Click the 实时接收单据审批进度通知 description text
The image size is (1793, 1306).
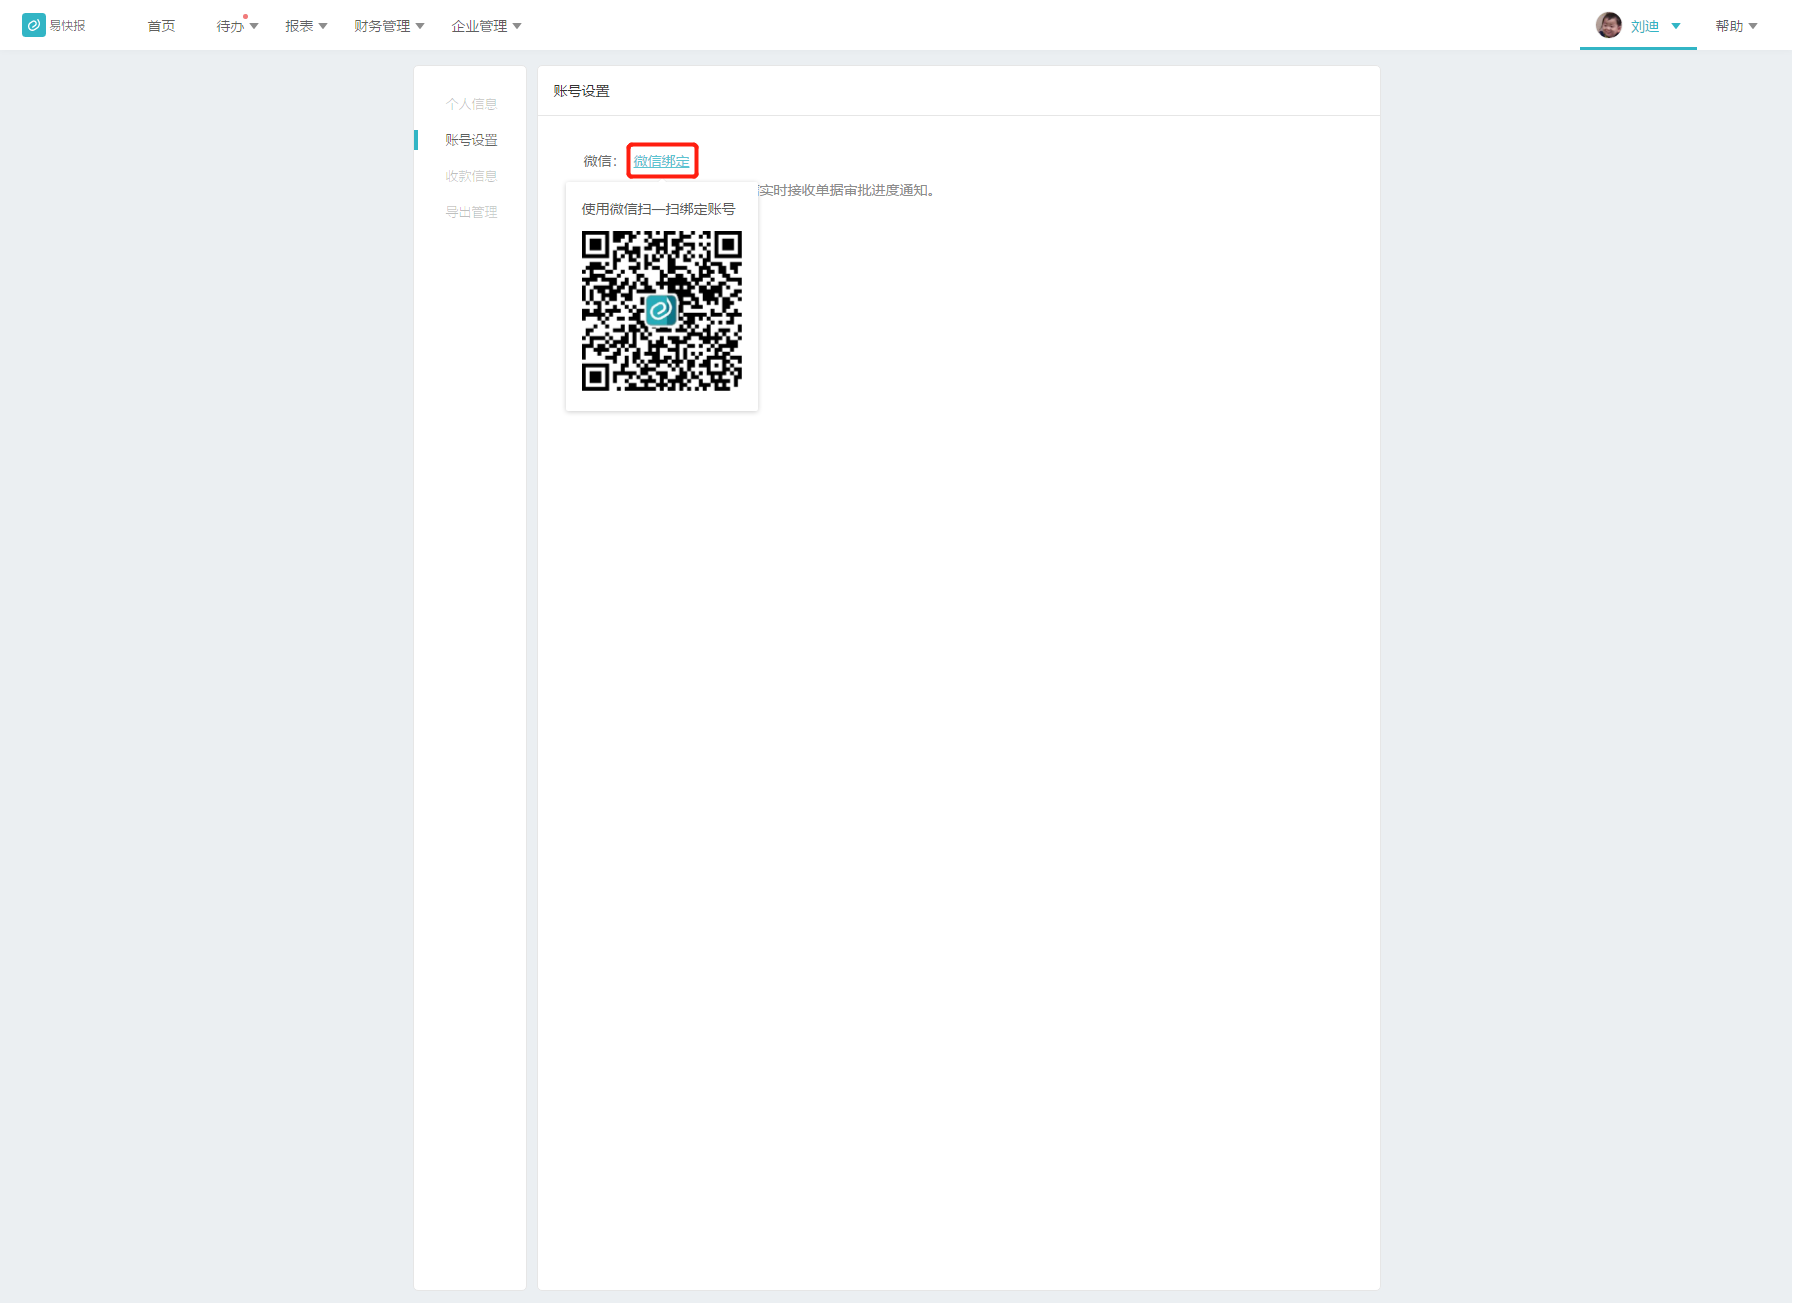coord(847,190)
